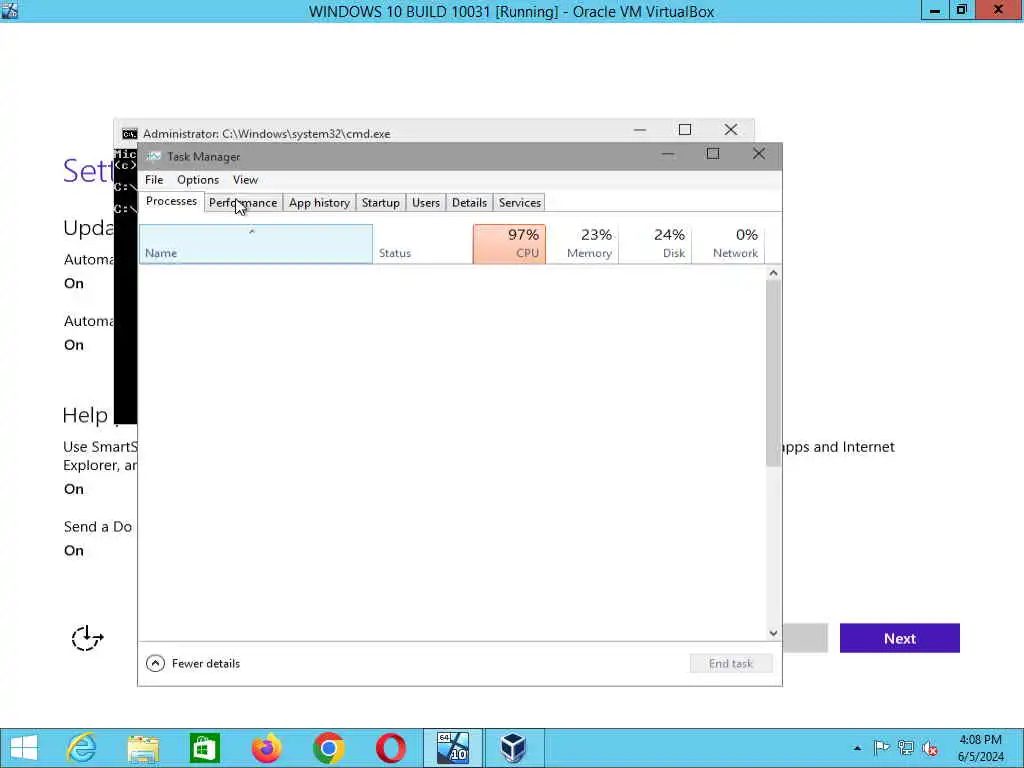
Task: Click the cmd.exe window title icon
Action: 129,134
